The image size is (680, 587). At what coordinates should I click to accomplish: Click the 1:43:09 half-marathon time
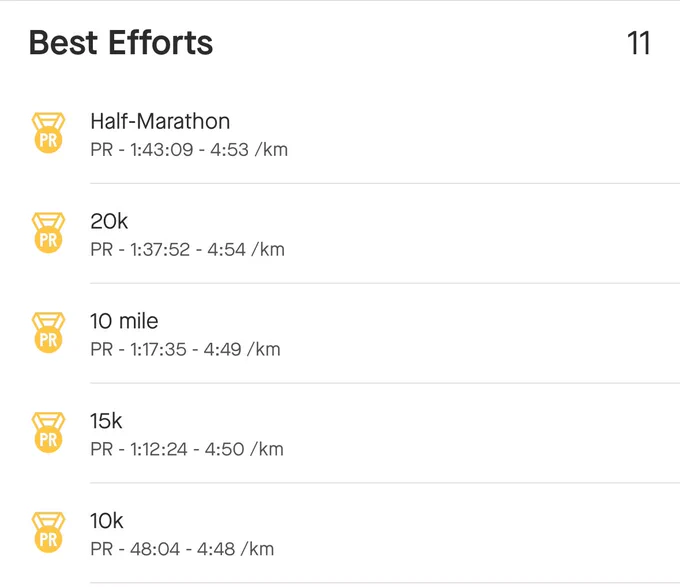coord(161,150)
